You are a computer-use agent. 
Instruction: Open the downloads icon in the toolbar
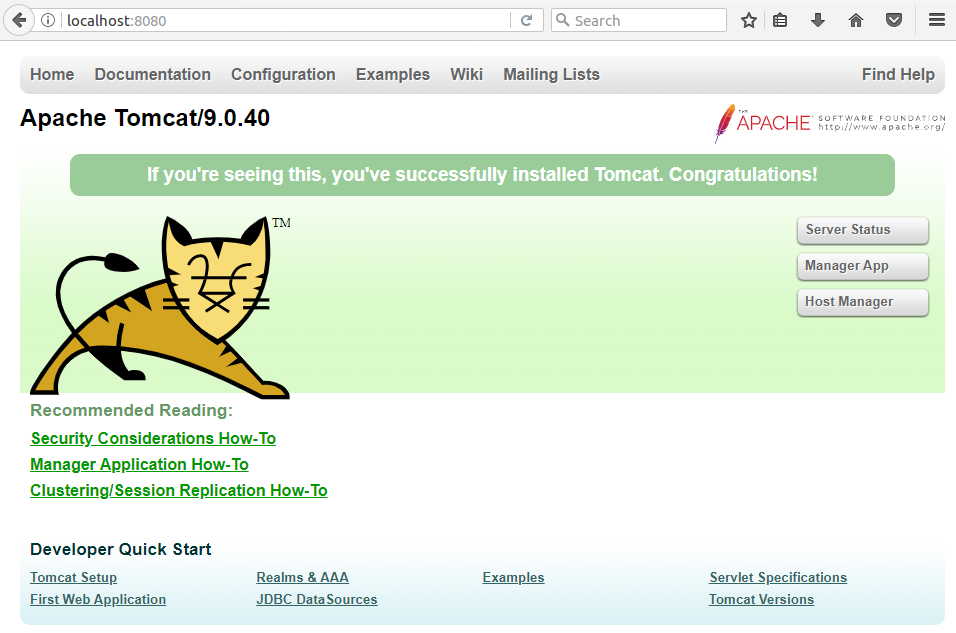coord(818,19)
